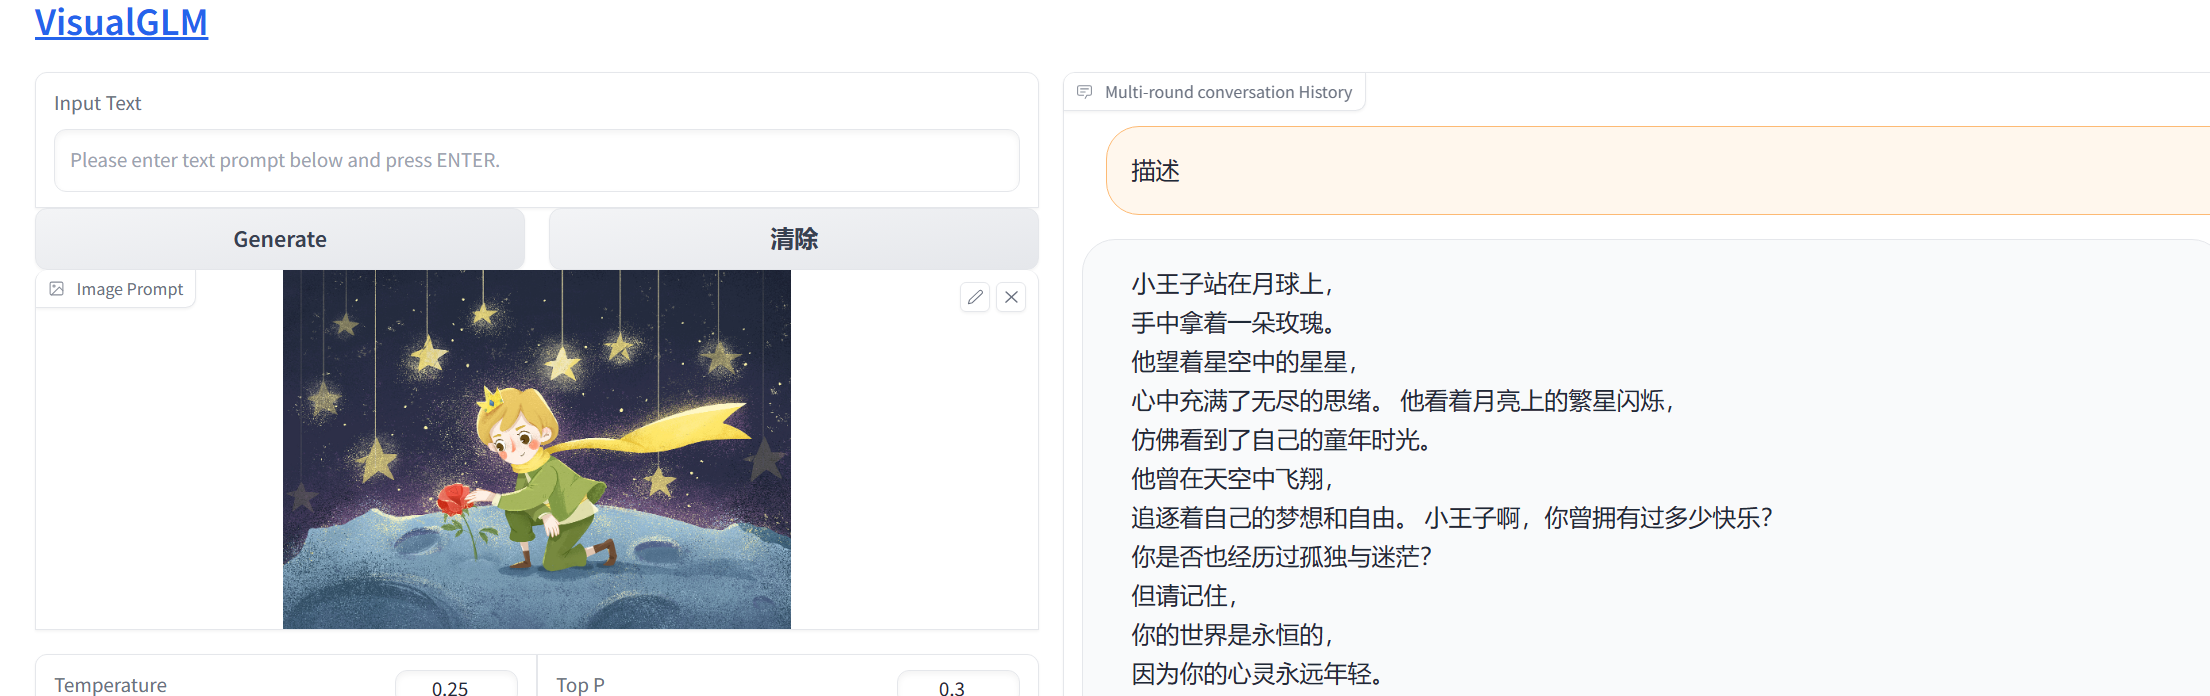Viewport: 2210px width, 696px height.
Task: Click the Top P label
Action: point(580,685)
